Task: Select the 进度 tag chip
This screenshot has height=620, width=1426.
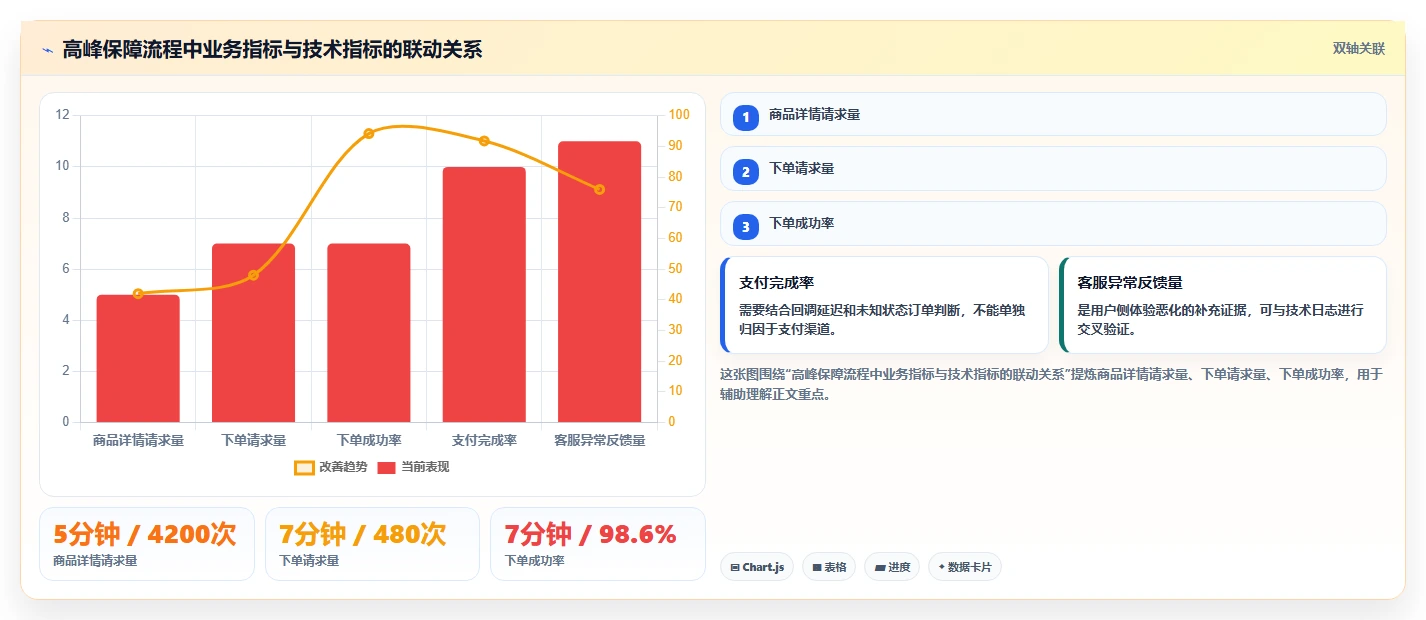Action: click(x=892, y=567)
